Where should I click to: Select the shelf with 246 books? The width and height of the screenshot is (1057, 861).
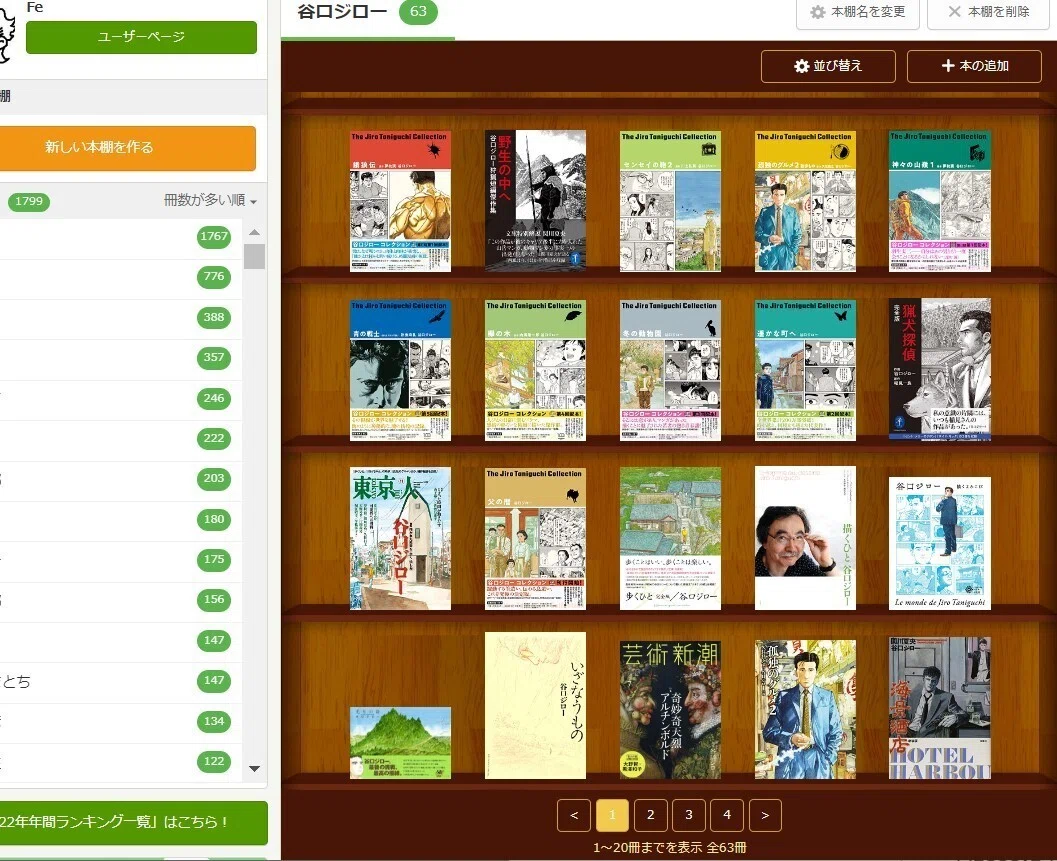121,398
